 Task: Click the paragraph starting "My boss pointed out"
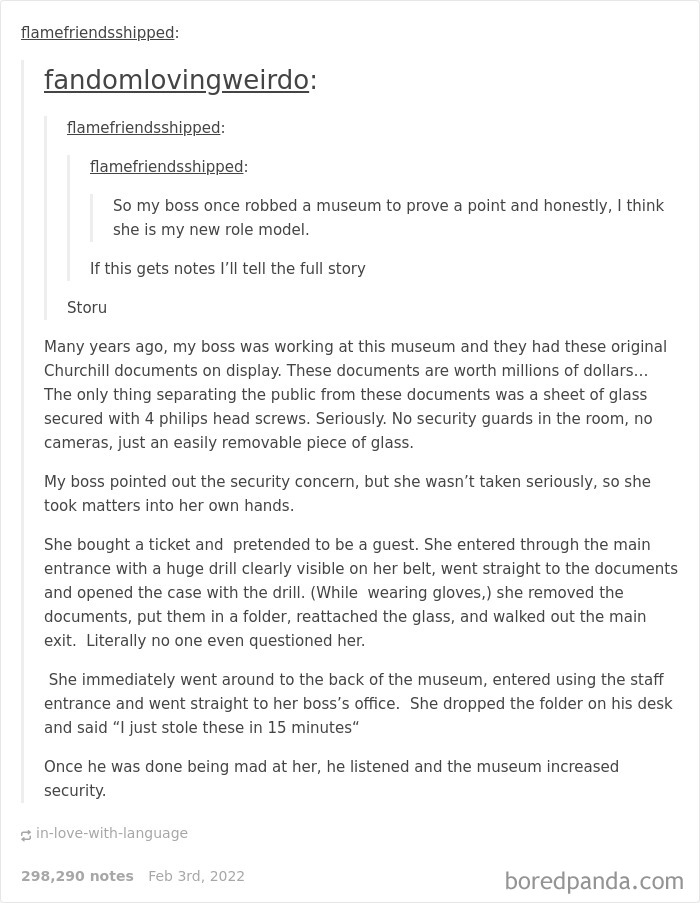(x=347, y=494)
